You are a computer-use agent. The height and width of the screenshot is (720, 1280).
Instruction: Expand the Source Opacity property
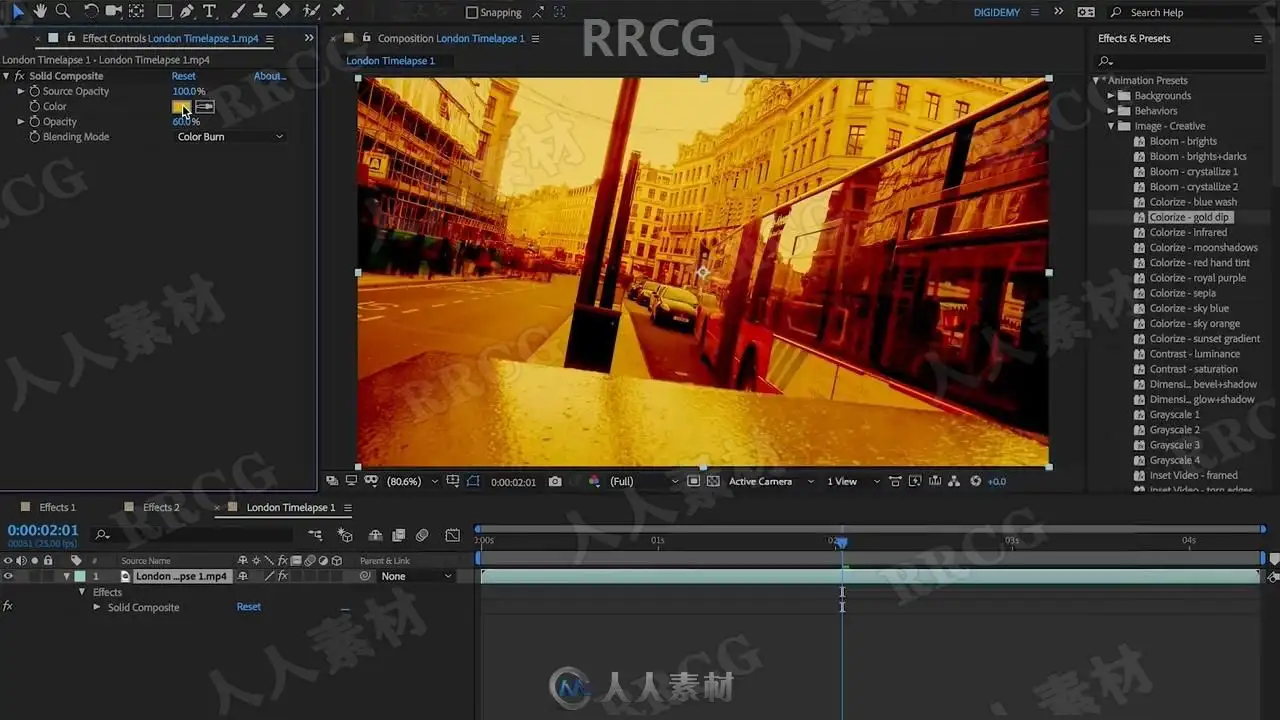coord(21,91)
